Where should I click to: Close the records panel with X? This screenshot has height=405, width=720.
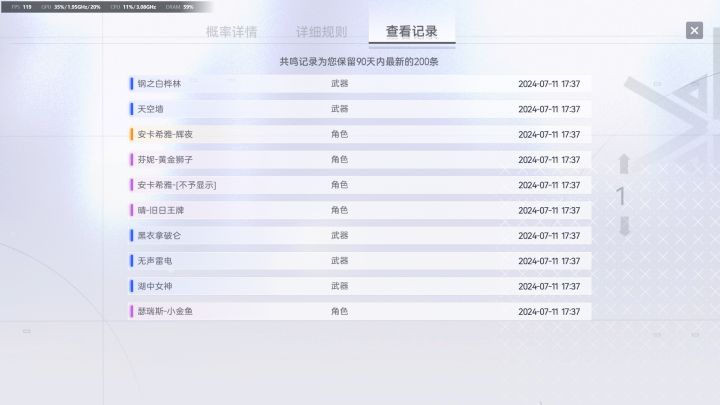(694, 30)
